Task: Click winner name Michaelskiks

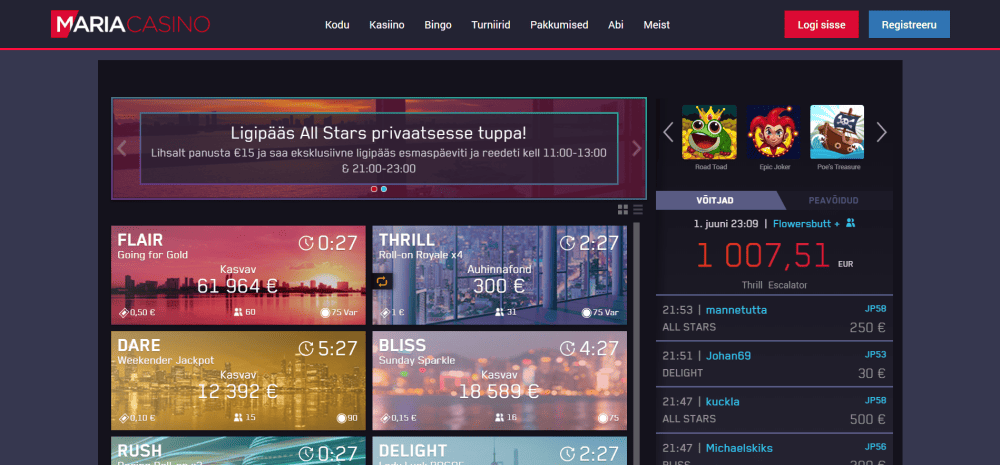Action: 739,448
